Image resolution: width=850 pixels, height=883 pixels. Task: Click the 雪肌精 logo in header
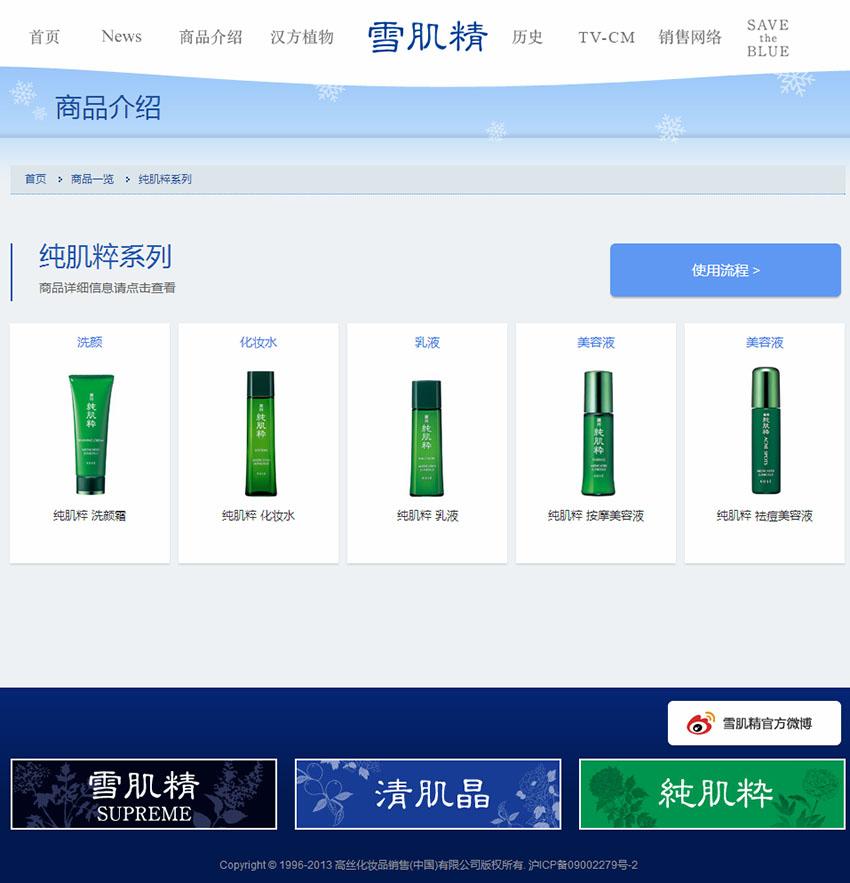[428, 37]
